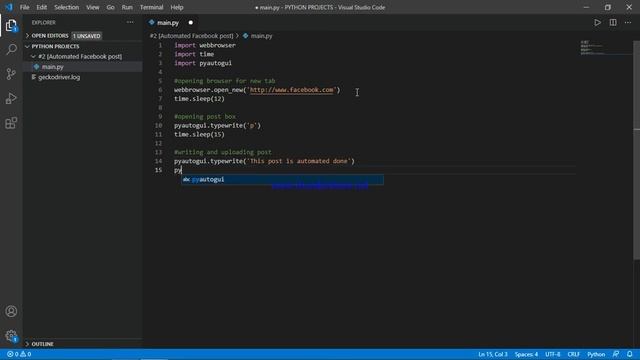This screenshot has width=640, height=360.
Task: Click the feedback icon in status bar
Action: tap(616, 354)
